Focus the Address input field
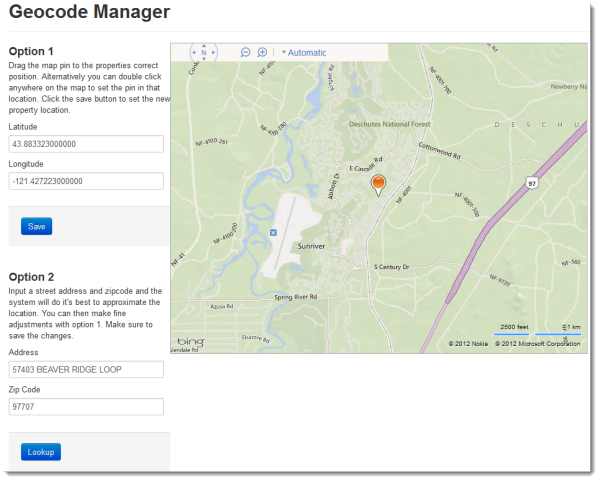Image resolution: width=600 pixels, height=481 pixels. click(86, 370)
